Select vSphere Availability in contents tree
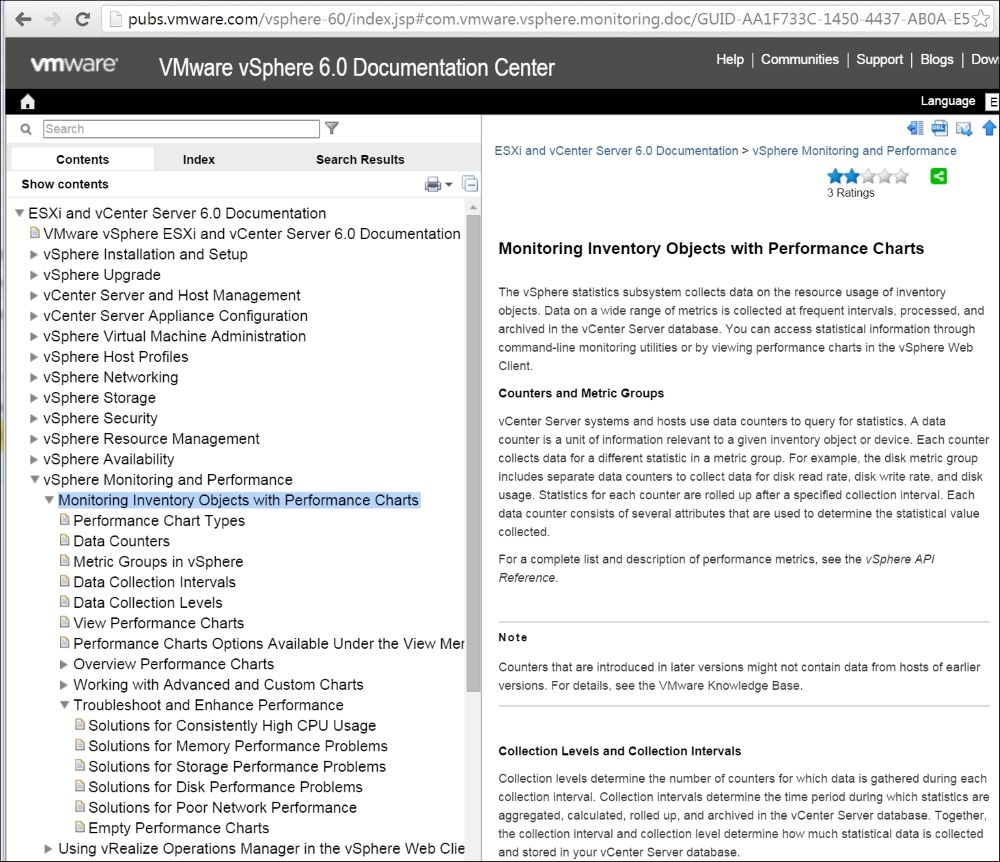Image resolution: width=1000 pixels, height=862 pixels. coord(108,459)
